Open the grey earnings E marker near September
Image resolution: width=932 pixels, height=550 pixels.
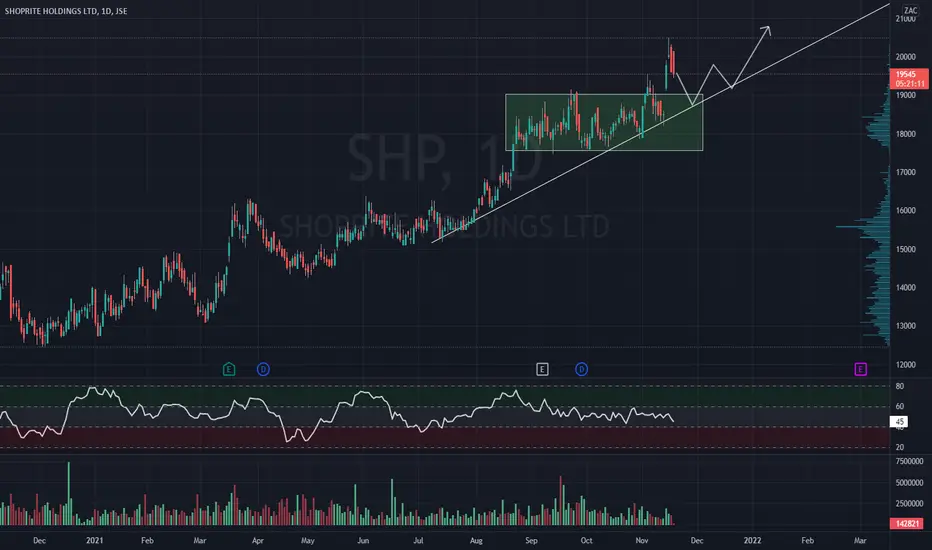pos(542,369)
